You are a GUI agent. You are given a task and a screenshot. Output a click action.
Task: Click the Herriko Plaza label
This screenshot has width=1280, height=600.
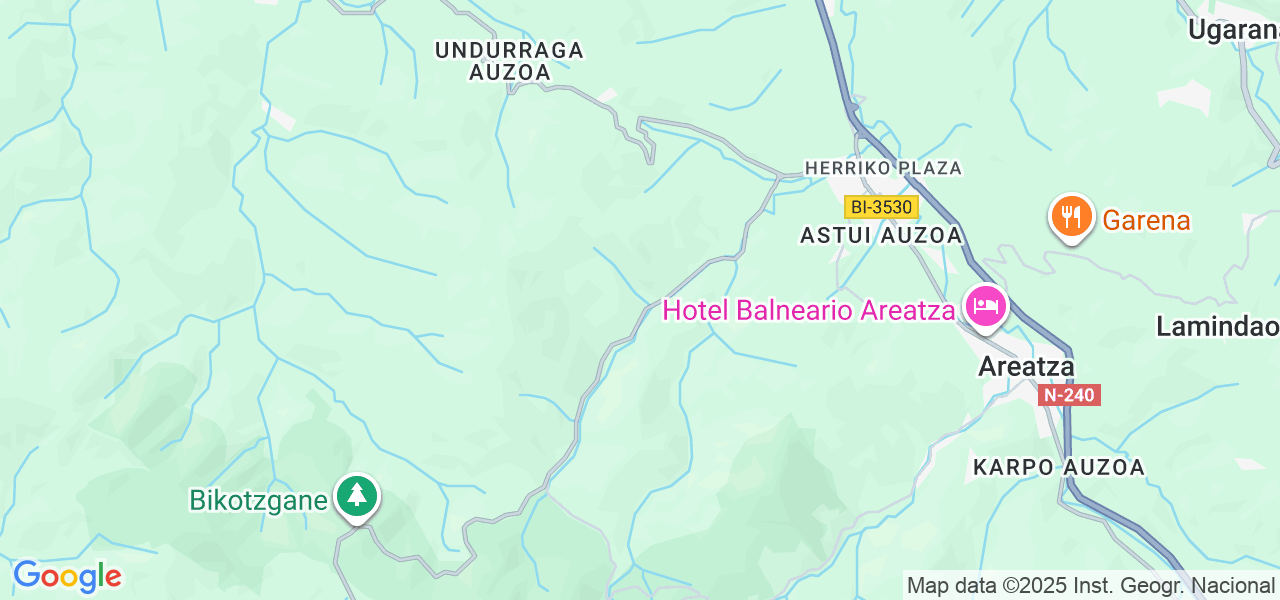(x=883, y=168)
